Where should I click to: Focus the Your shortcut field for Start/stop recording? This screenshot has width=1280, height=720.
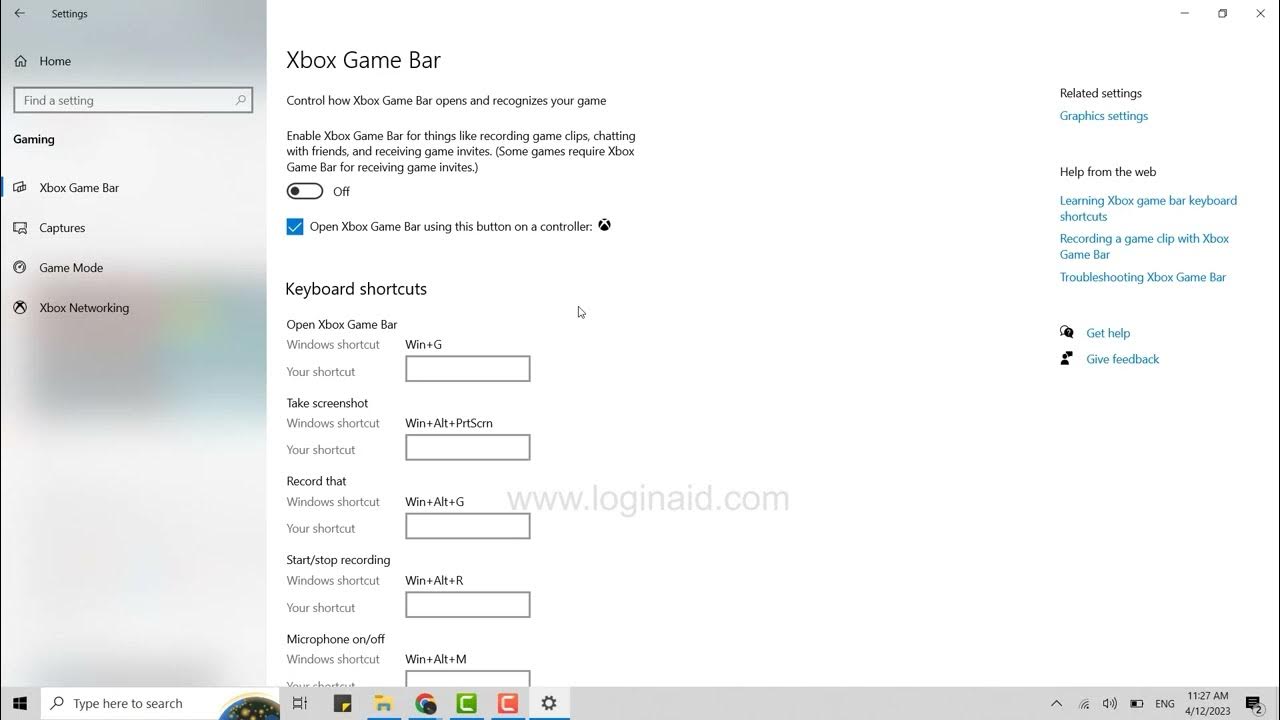pyautogui.click(x=467, y=605)
